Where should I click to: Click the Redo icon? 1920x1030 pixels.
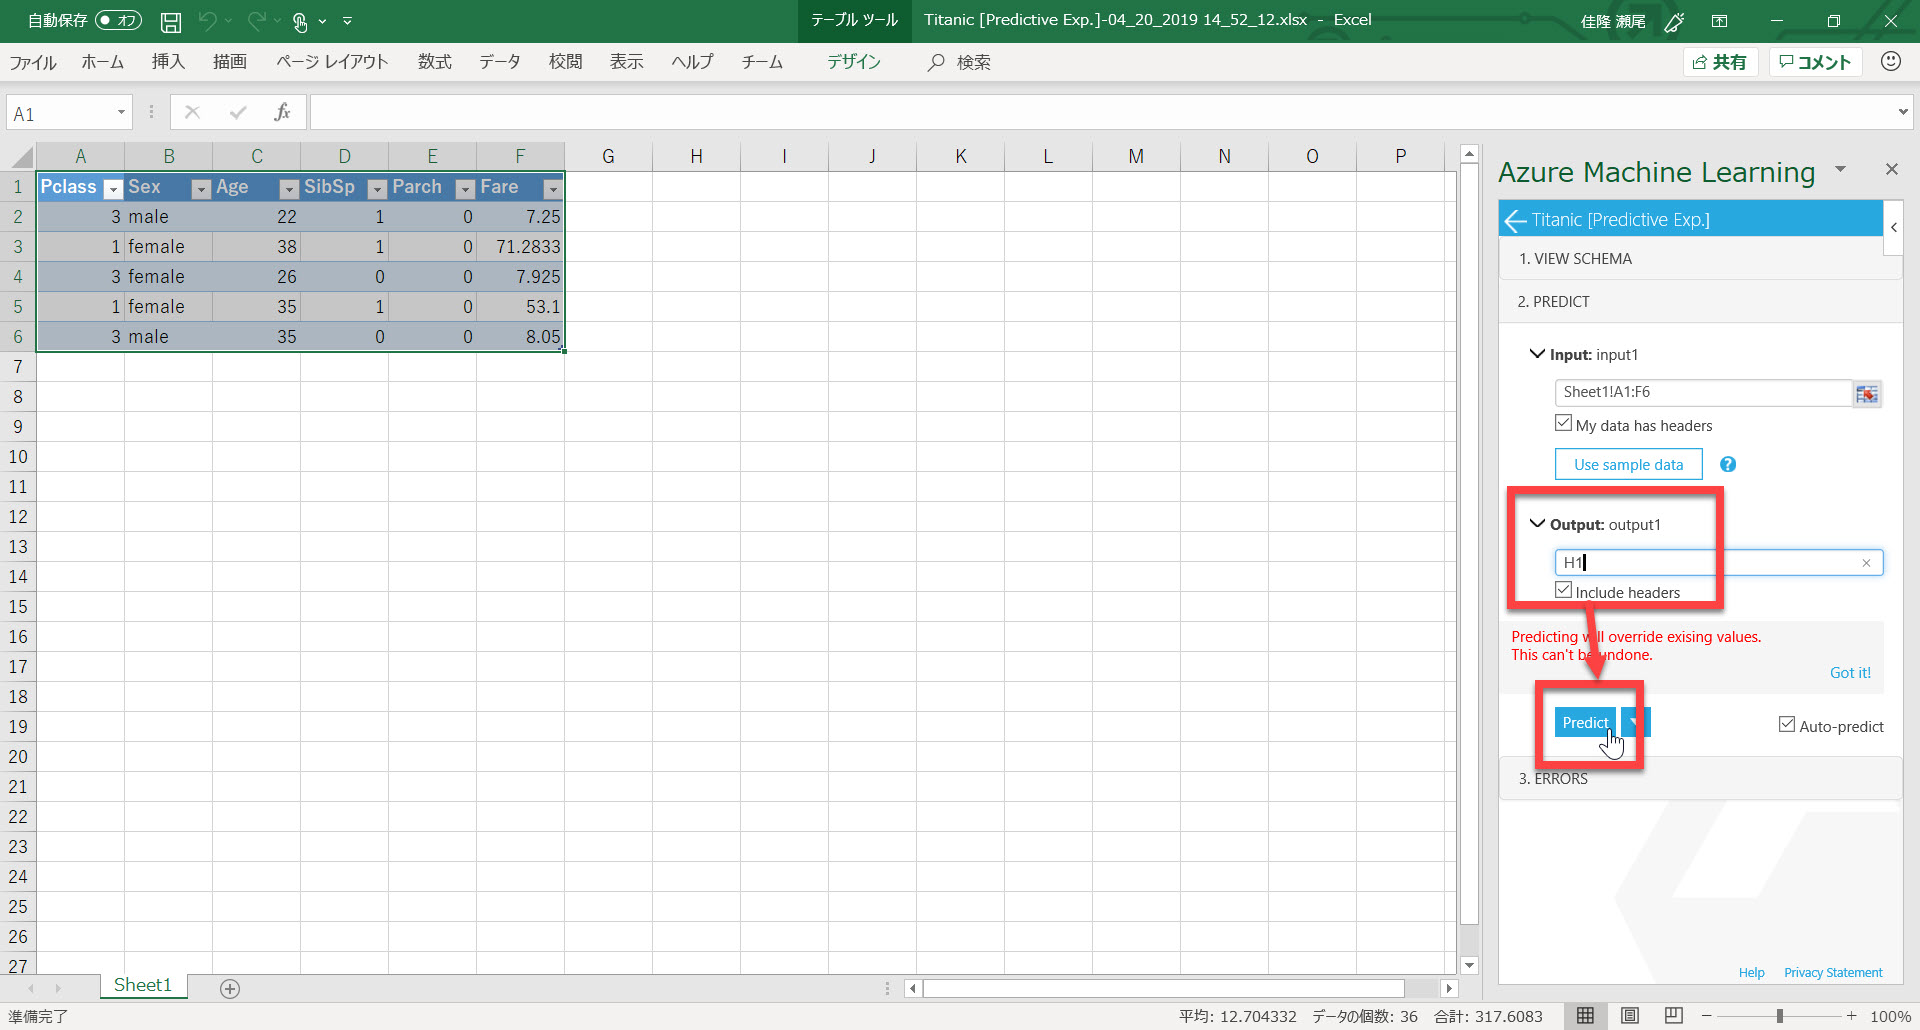click(x=256, y=20)
